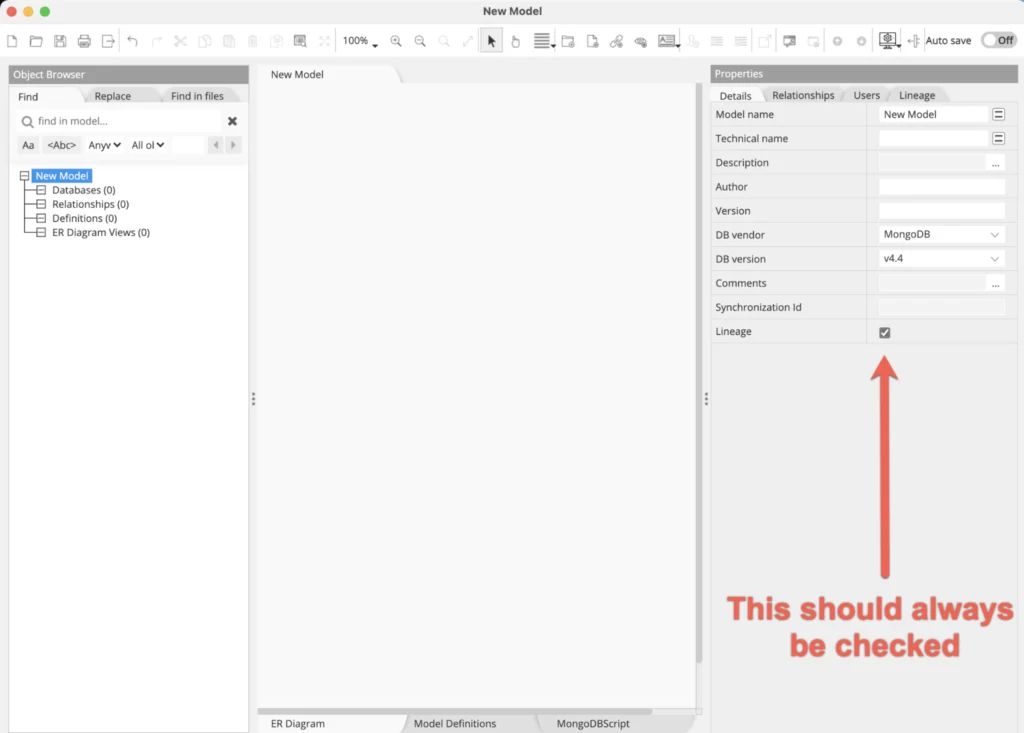Click the Version input field
Screen dimensions: 1024x733
pos(941,211)
